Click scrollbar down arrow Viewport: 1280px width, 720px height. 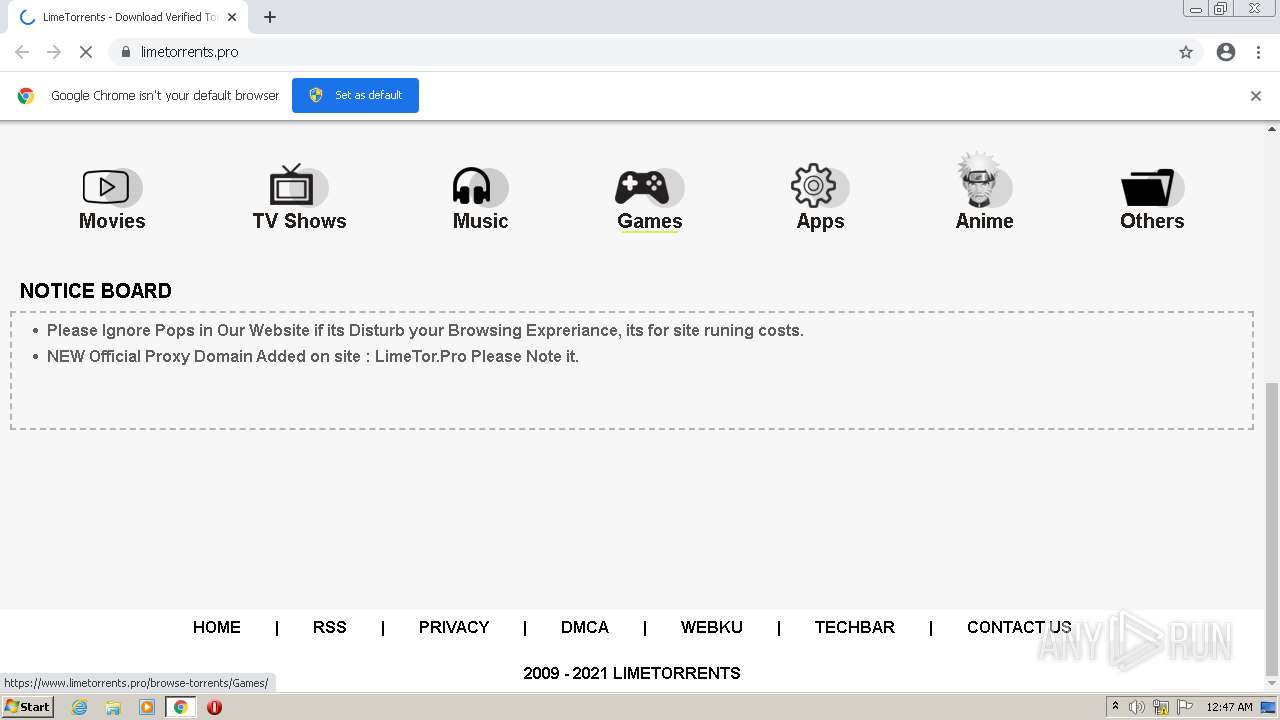(1272, 685)
